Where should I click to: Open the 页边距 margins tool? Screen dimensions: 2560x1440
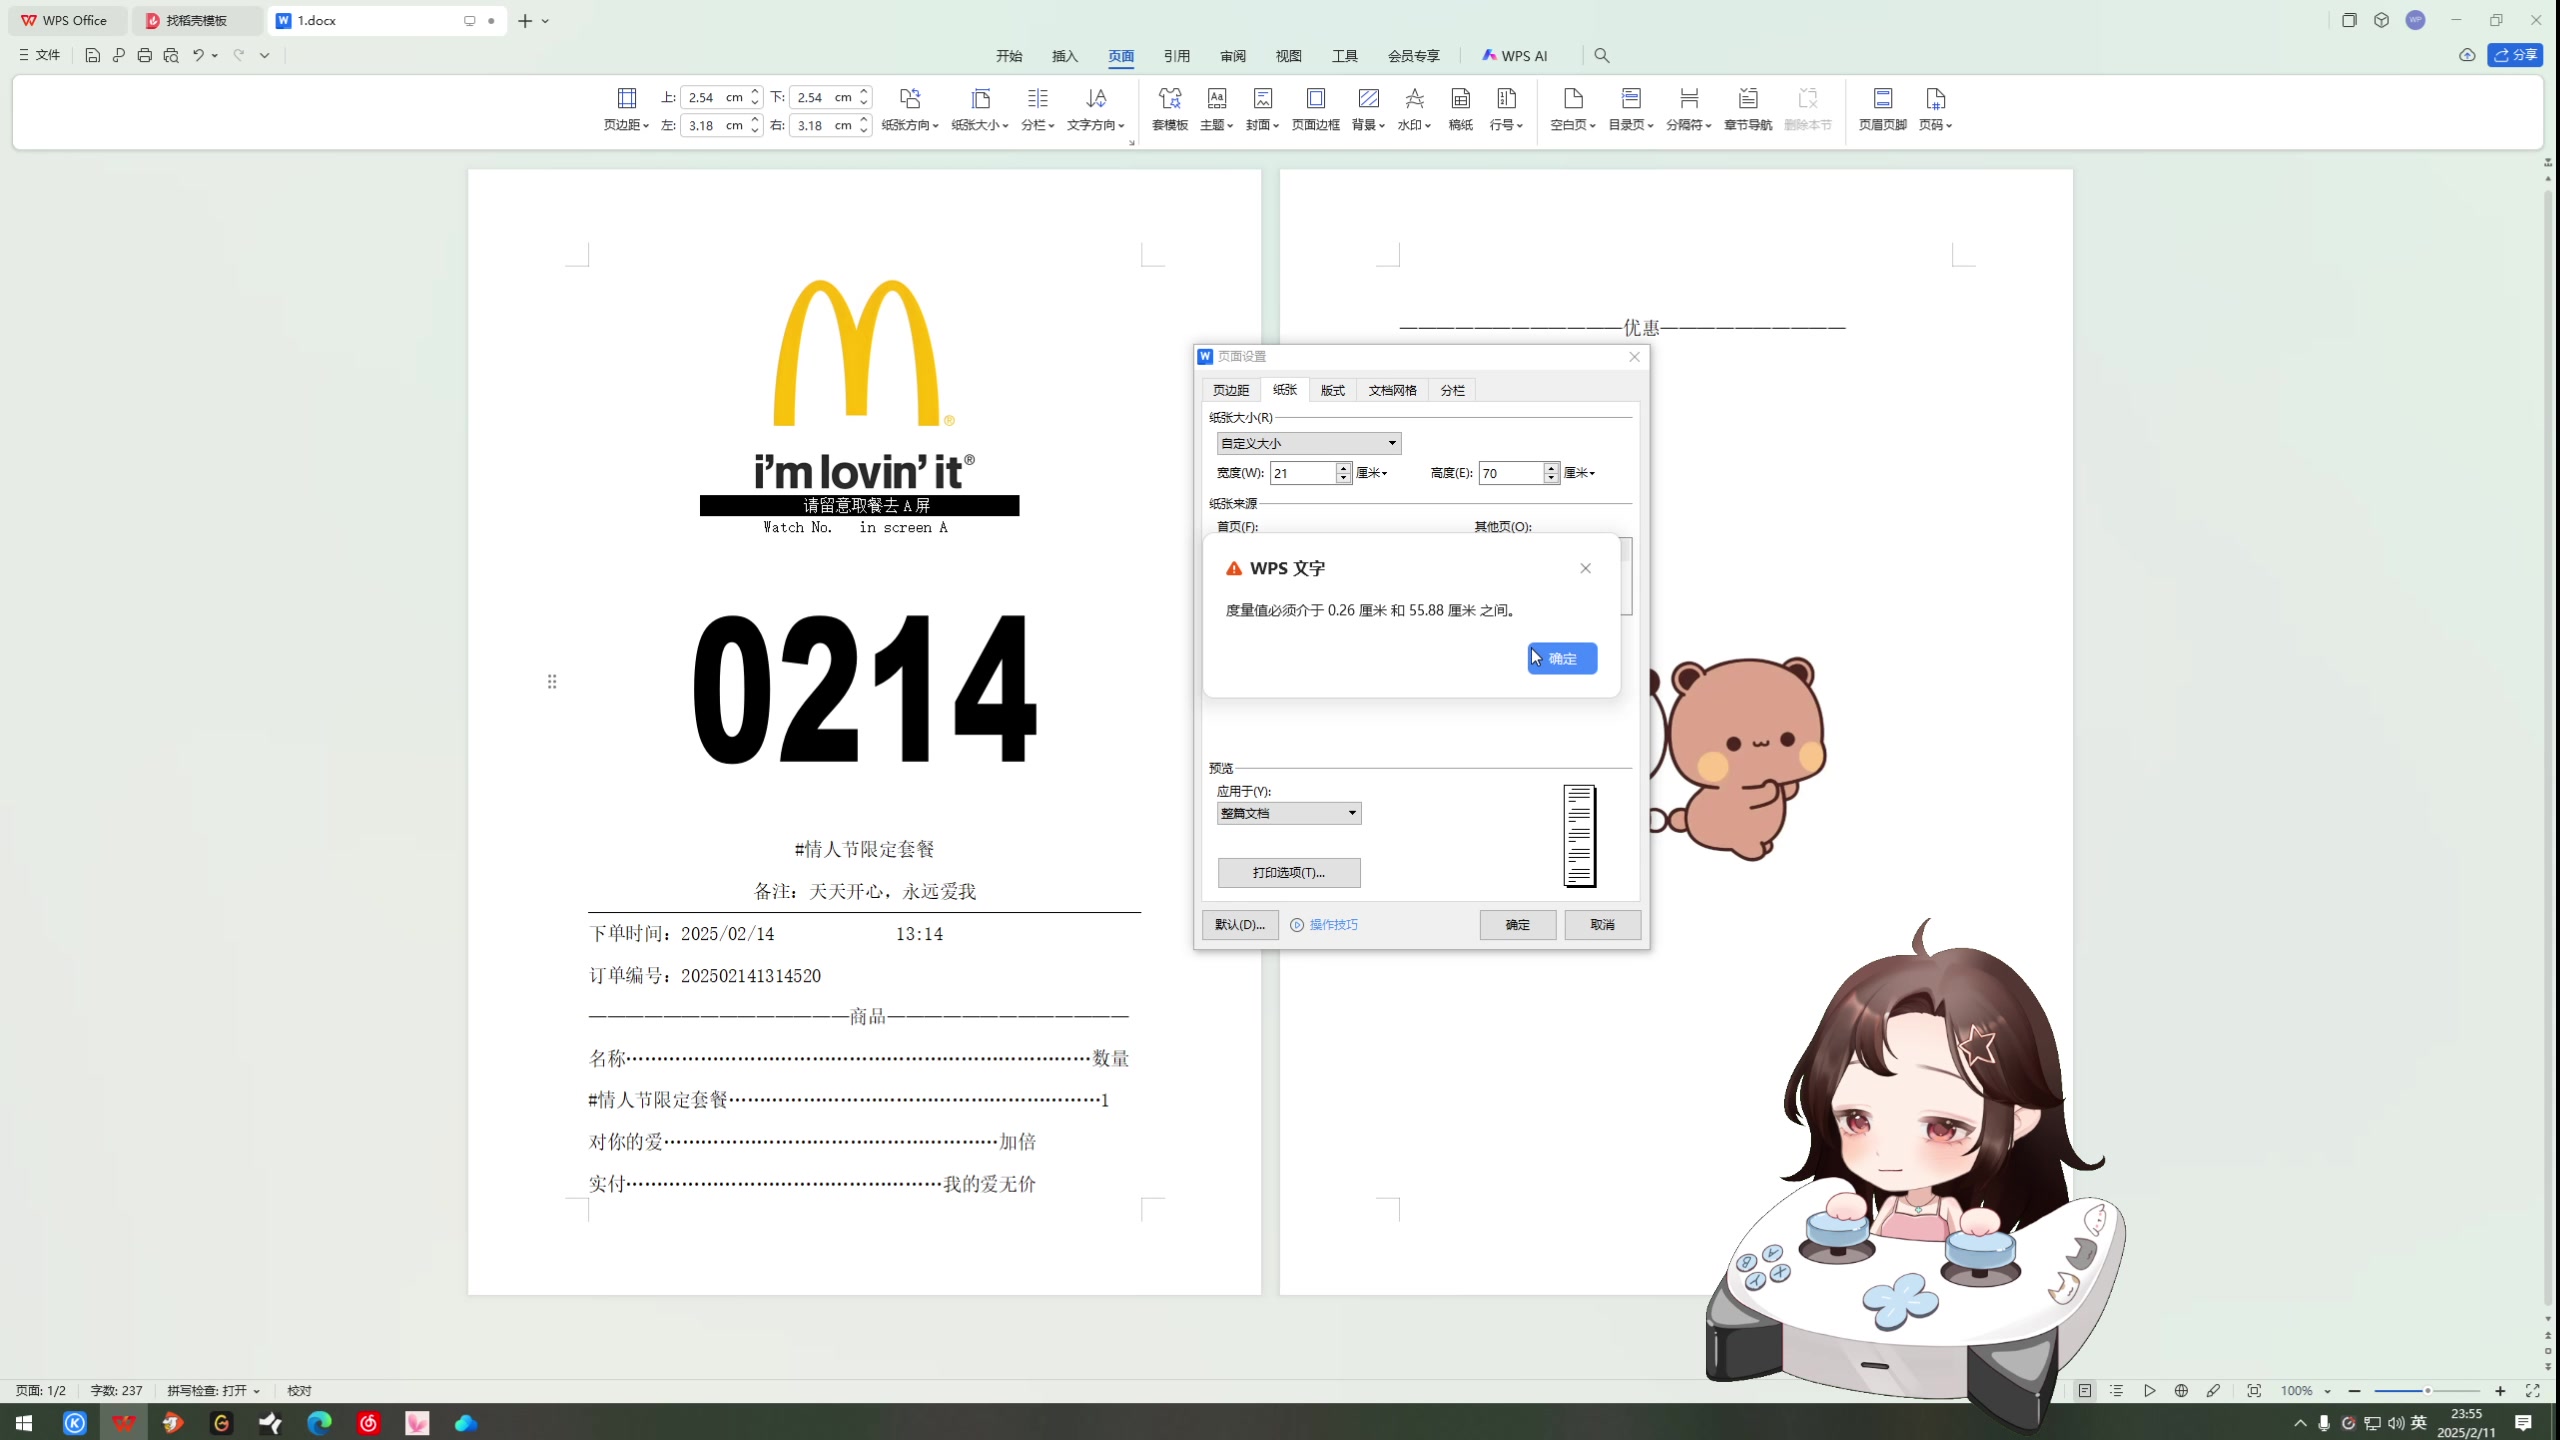(x=626, y=109)
